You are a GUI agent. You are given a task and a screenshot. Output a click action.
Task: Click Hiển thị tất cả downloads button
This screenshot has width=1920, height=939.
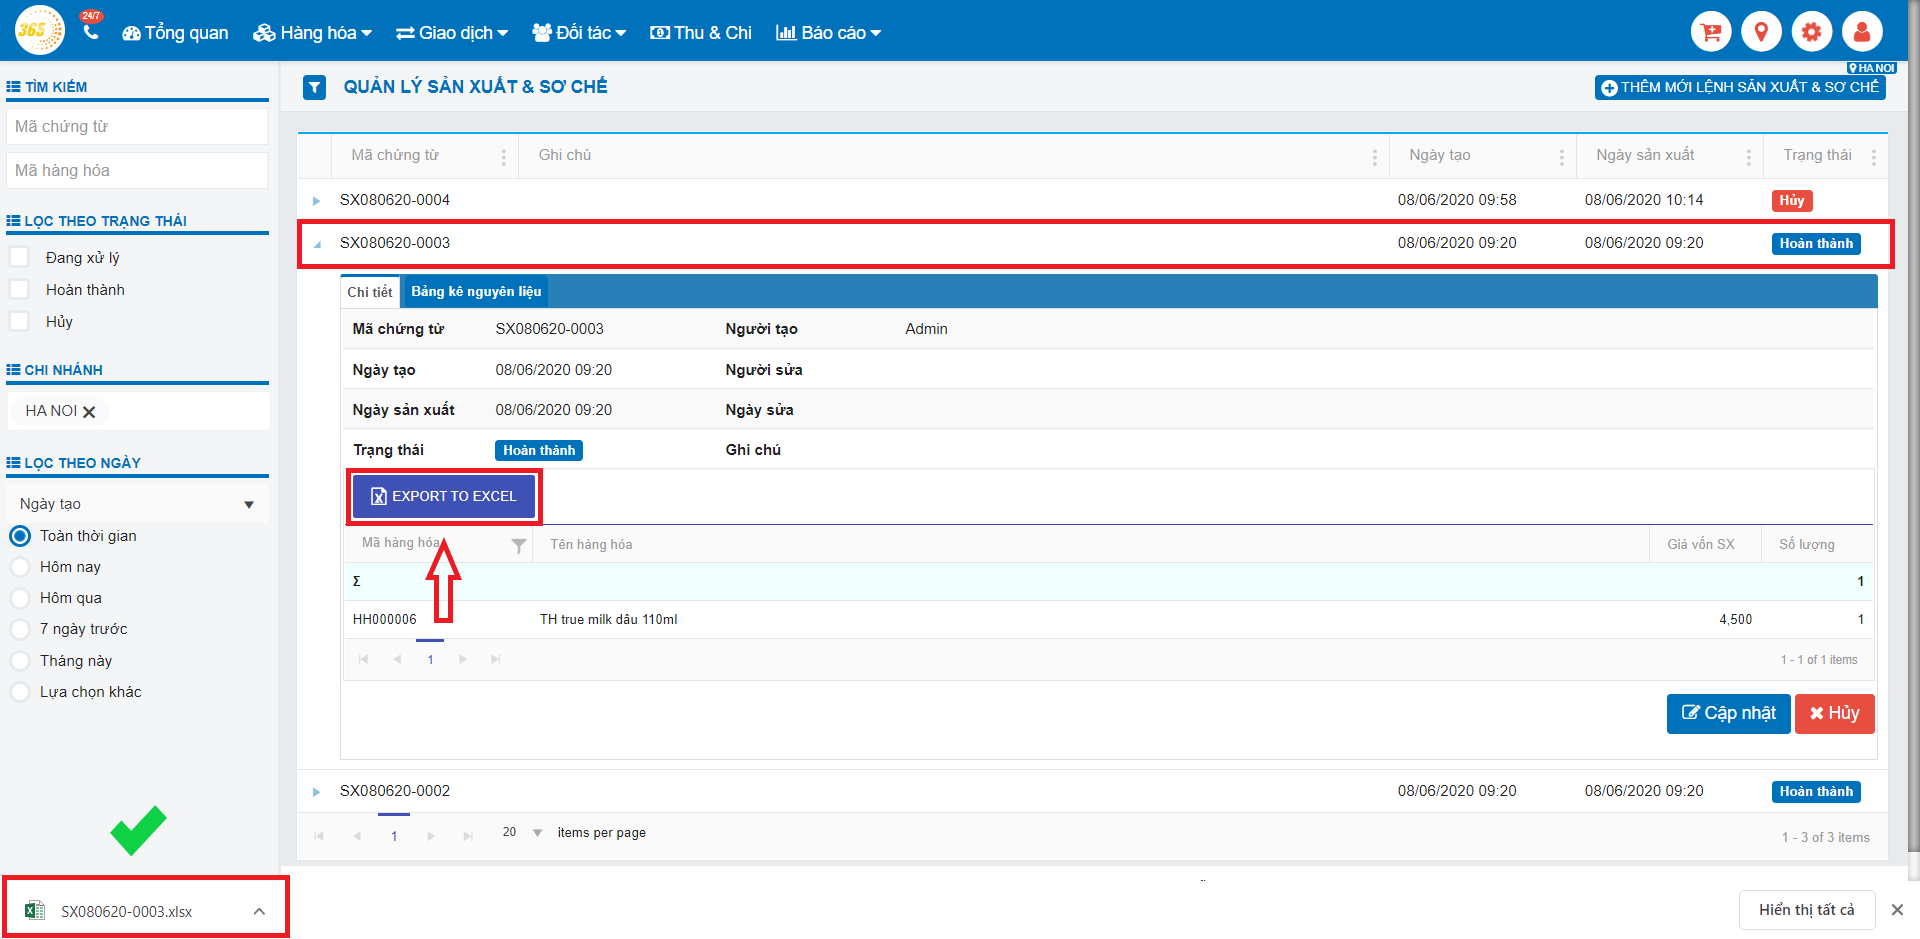tap(1806, 910)
